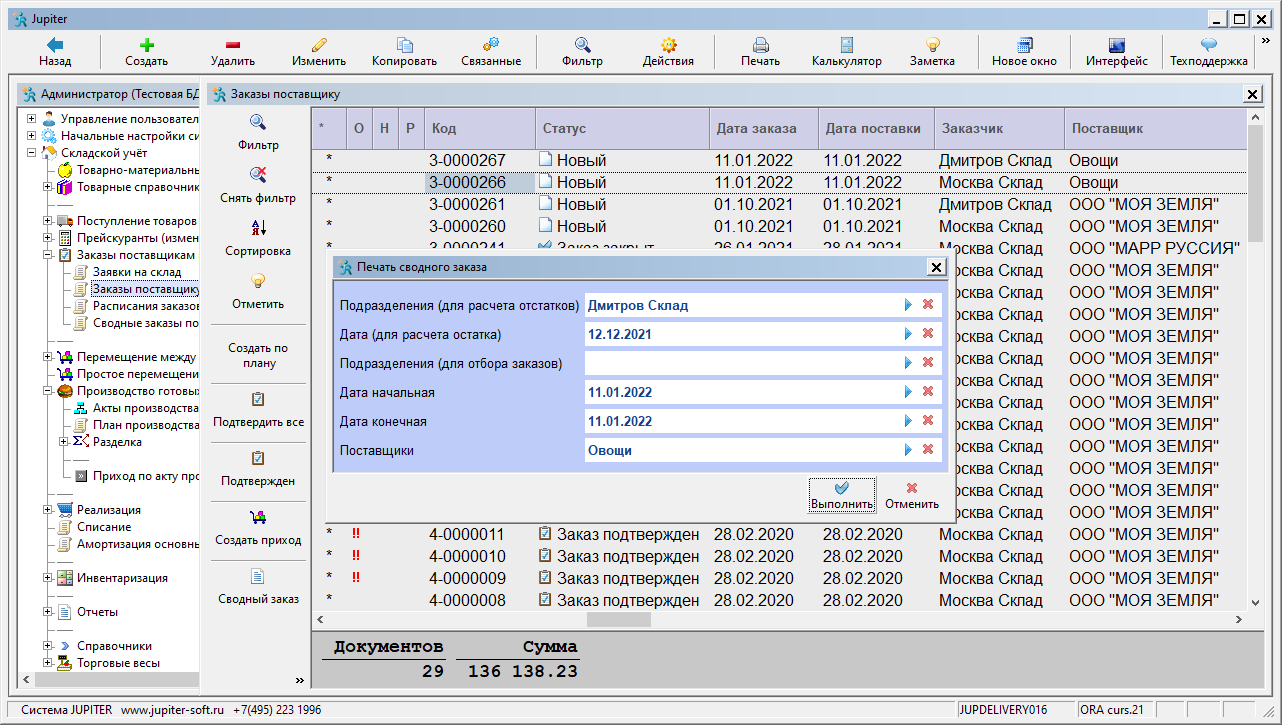Viewport: 1282px width, 725px height.
Task: Click the Сортировка icon in side panel
Action: point(258,227)
